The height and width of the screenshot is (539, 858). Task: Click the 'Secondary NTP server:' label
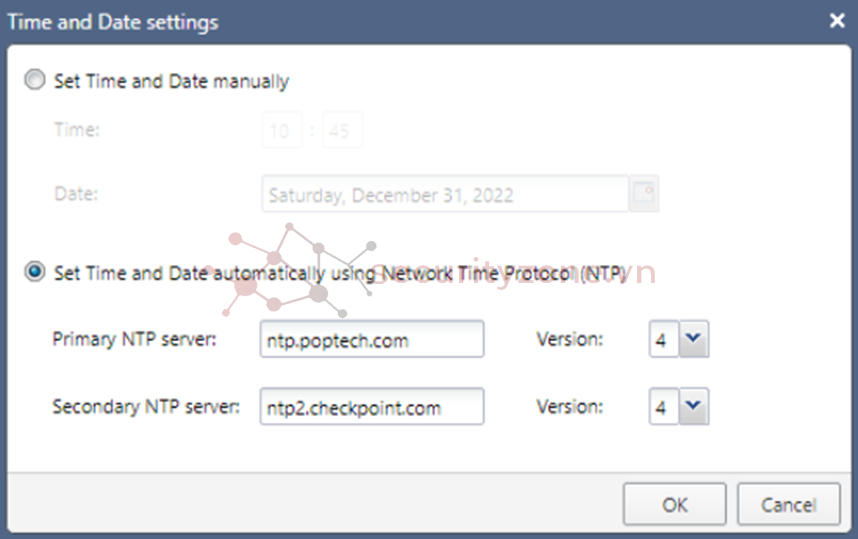tap(146, 407)
